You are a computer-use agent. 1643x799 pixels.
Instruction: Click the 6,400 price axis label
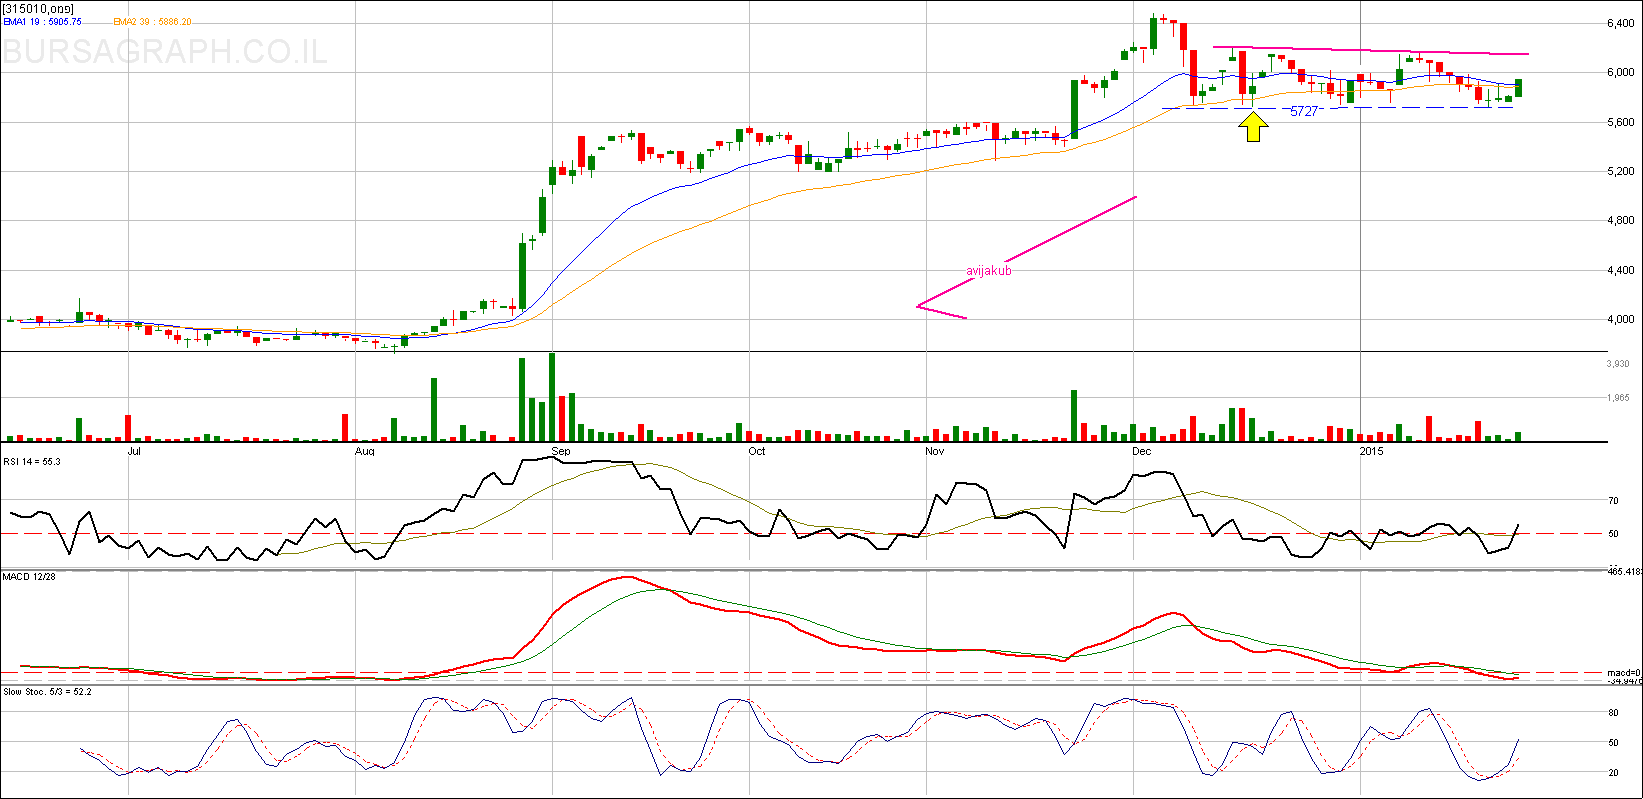[x=1619, y=23]
